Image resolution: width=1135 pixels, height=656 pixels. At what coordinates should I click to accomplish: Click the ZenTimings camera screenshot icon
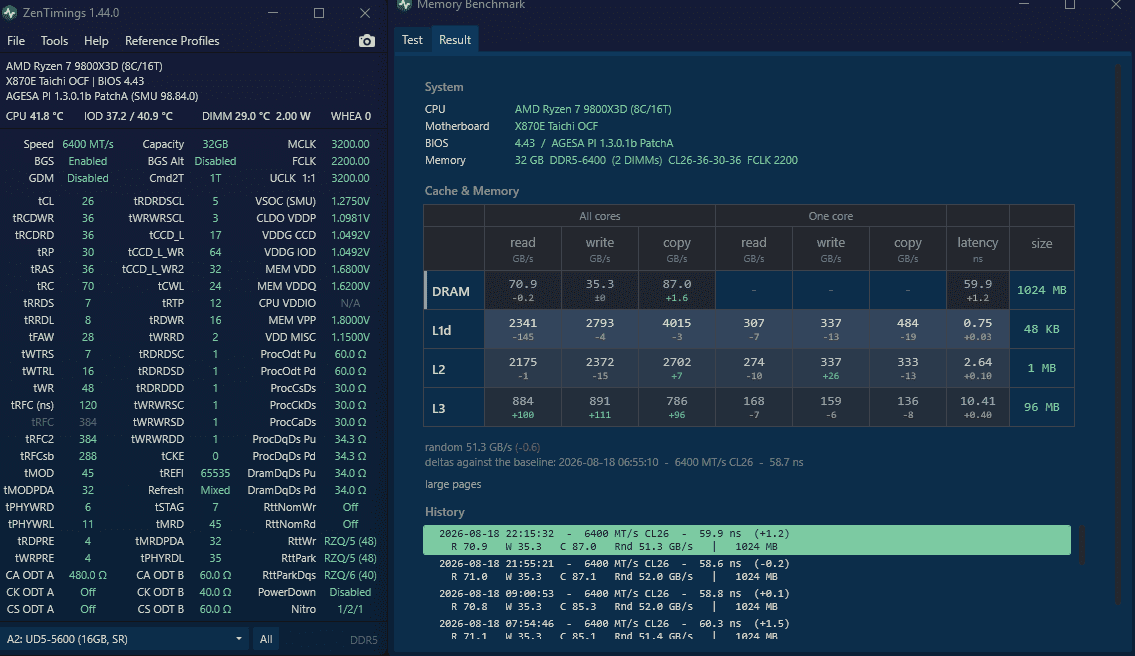tap(367, 41)
